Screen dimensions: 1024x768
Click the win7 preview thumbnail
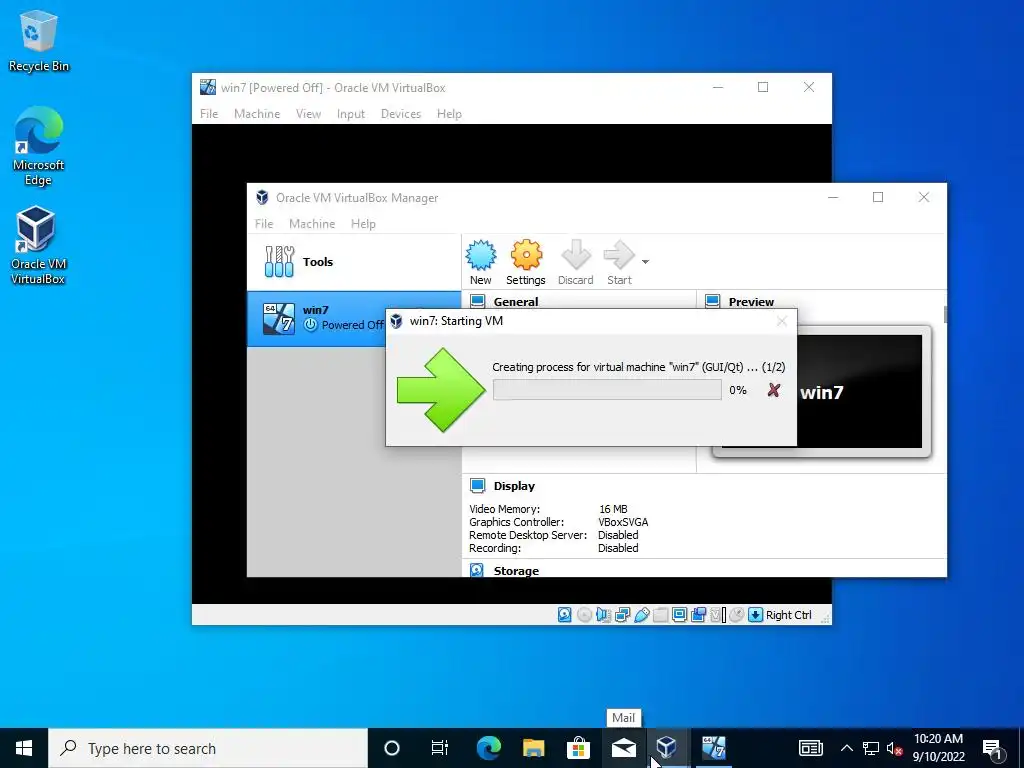pos(861,392)
